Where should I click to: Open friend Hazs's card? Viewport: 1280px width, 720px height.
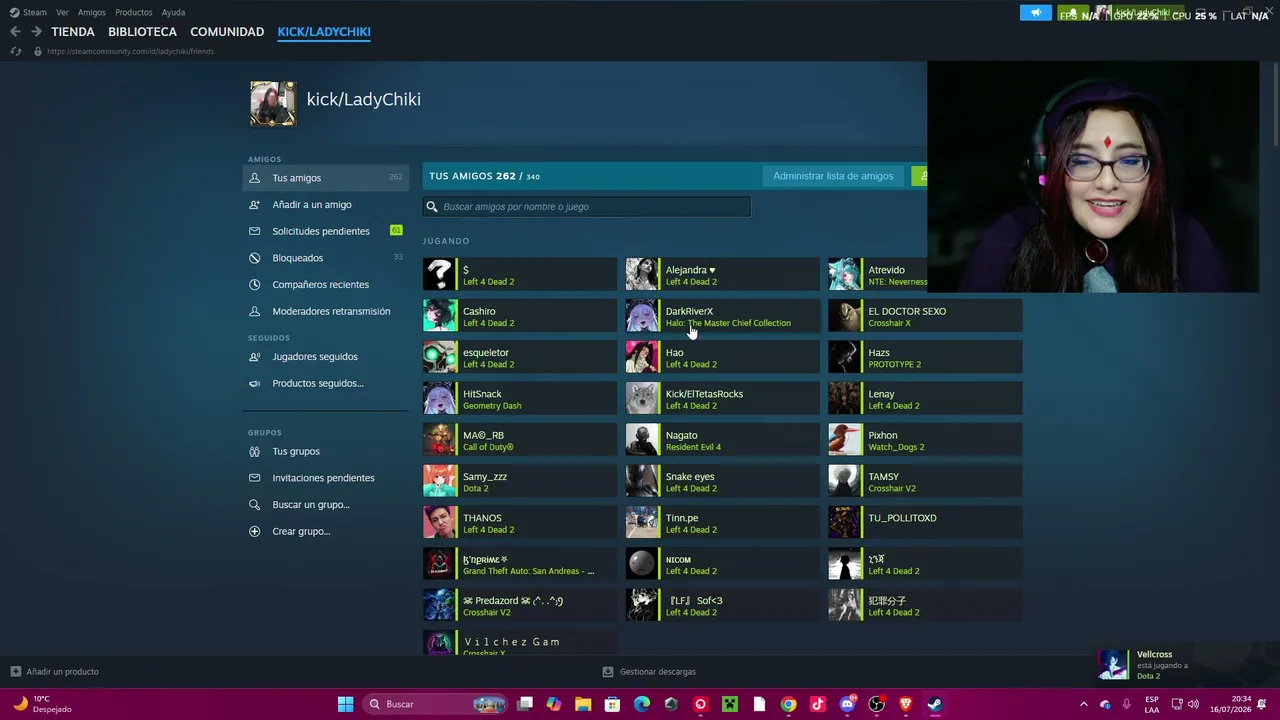(x=925, y=357)
